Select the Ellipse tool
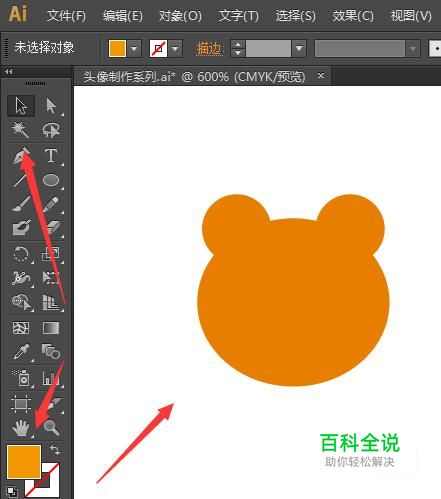 (51, 180)
